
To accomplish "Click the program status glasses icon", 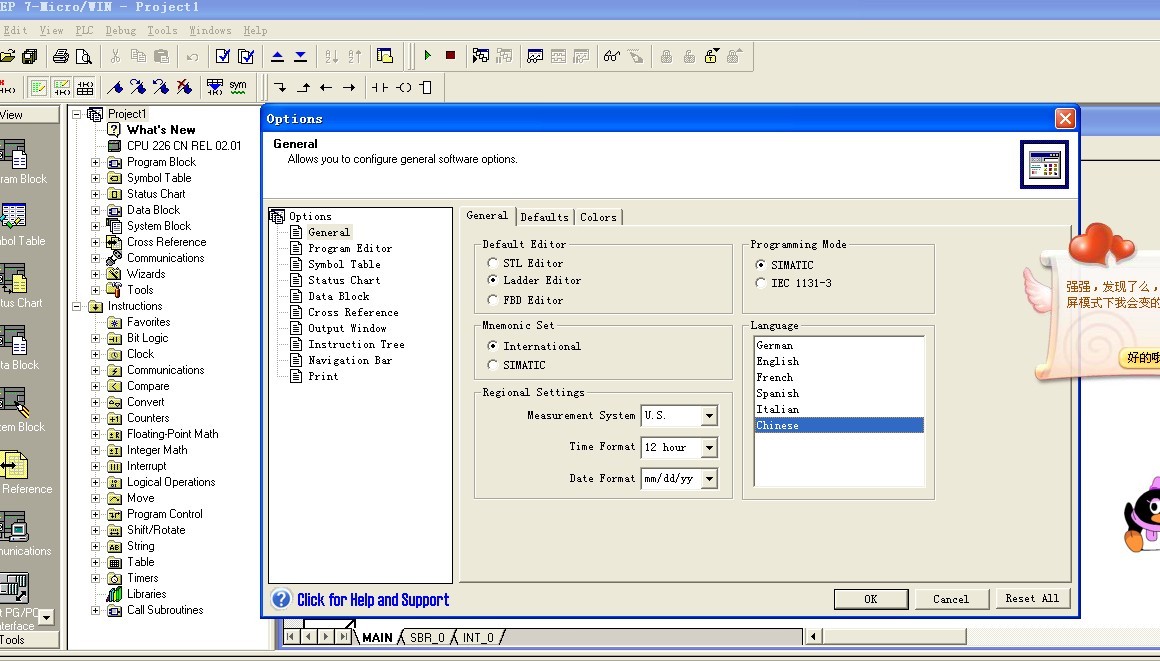I will click(612, 56).
